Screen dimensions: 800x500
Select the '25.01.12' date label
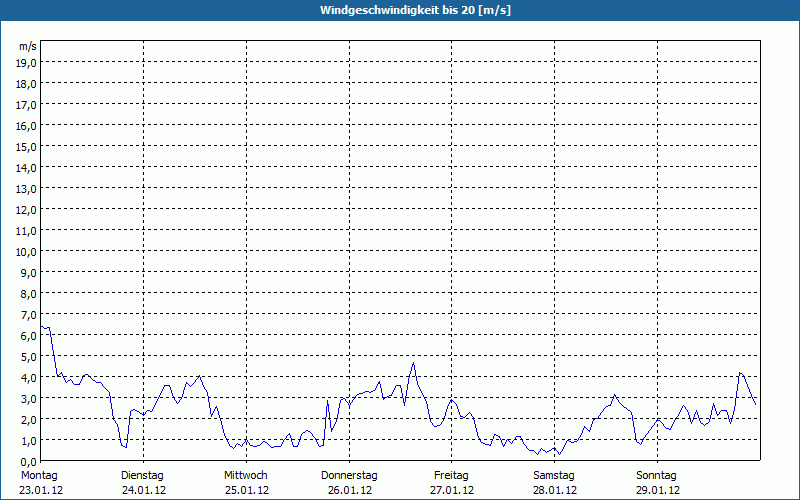[x=247, y=490]
